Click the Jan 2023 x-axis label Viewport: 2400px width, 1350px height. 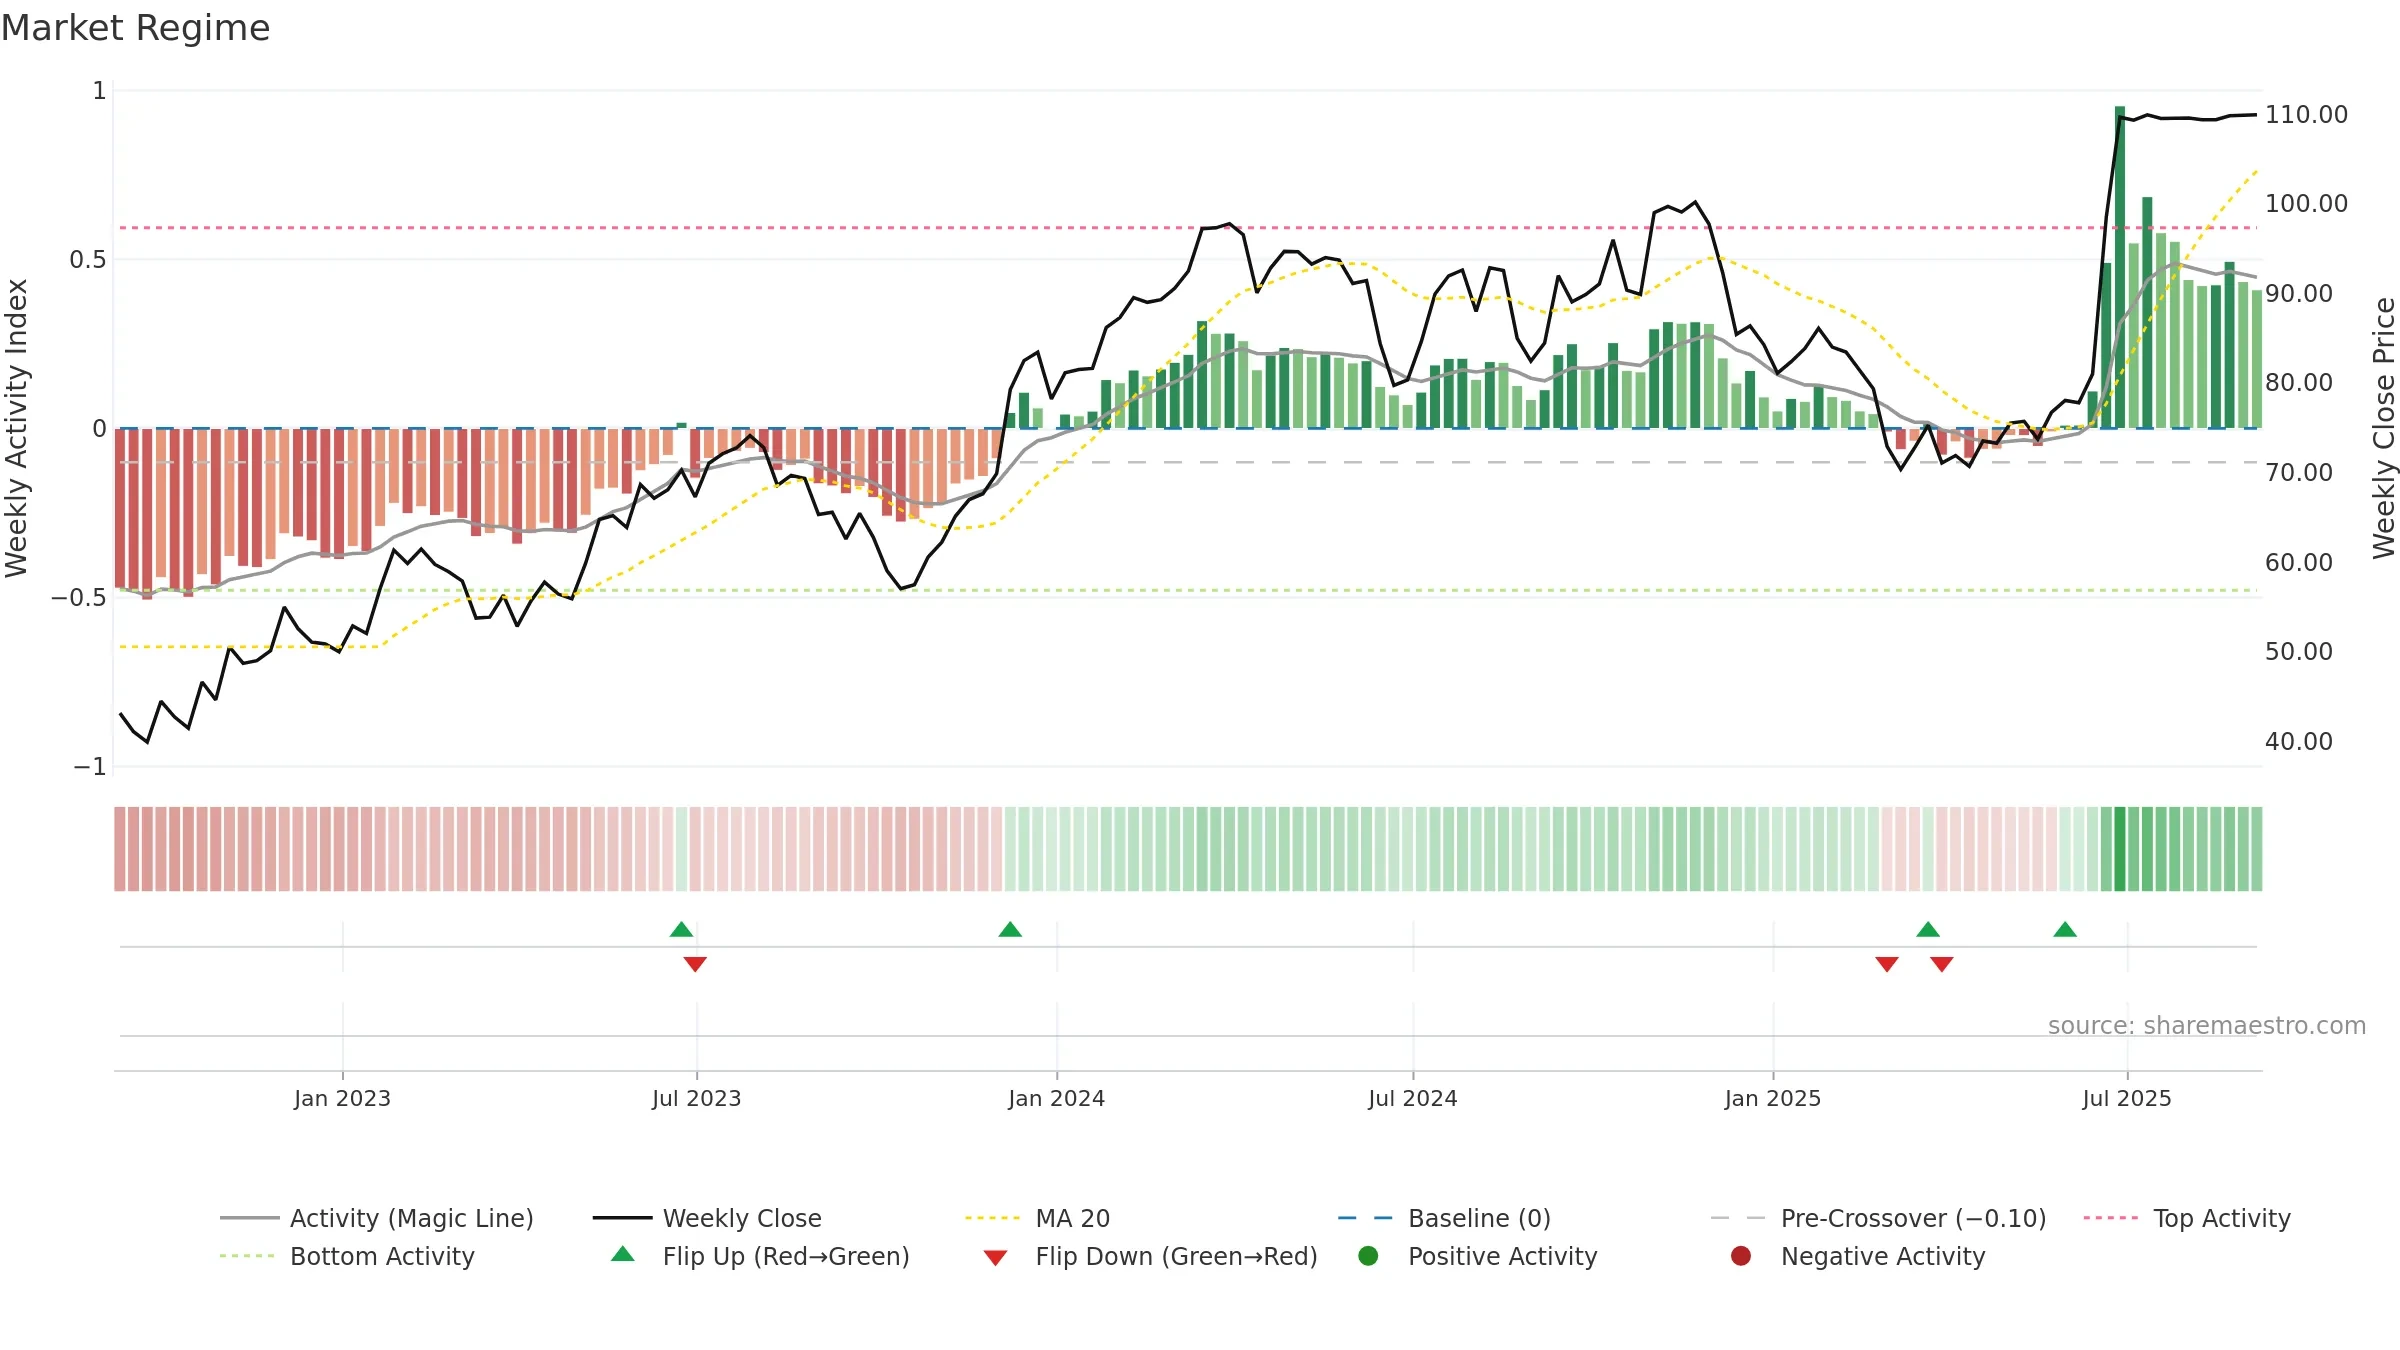pos(342,1098)
